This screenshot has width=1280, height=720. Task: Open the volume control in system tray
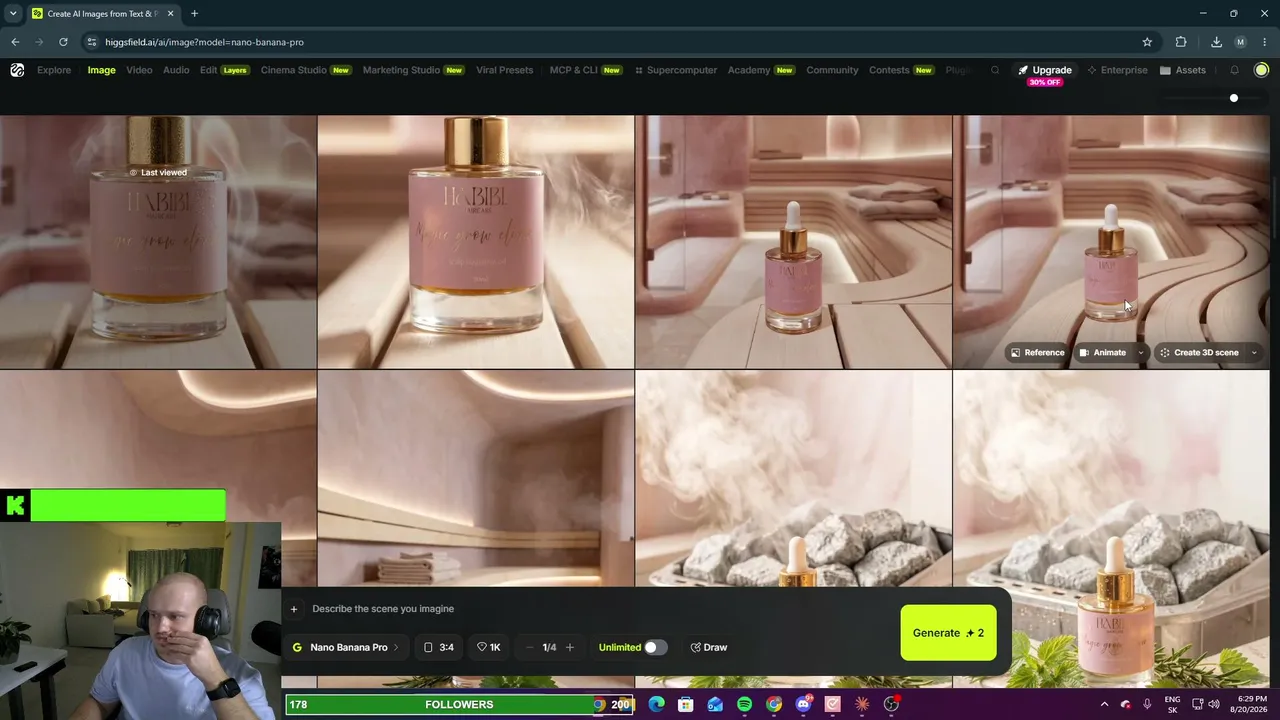(x=1214, y=704)
